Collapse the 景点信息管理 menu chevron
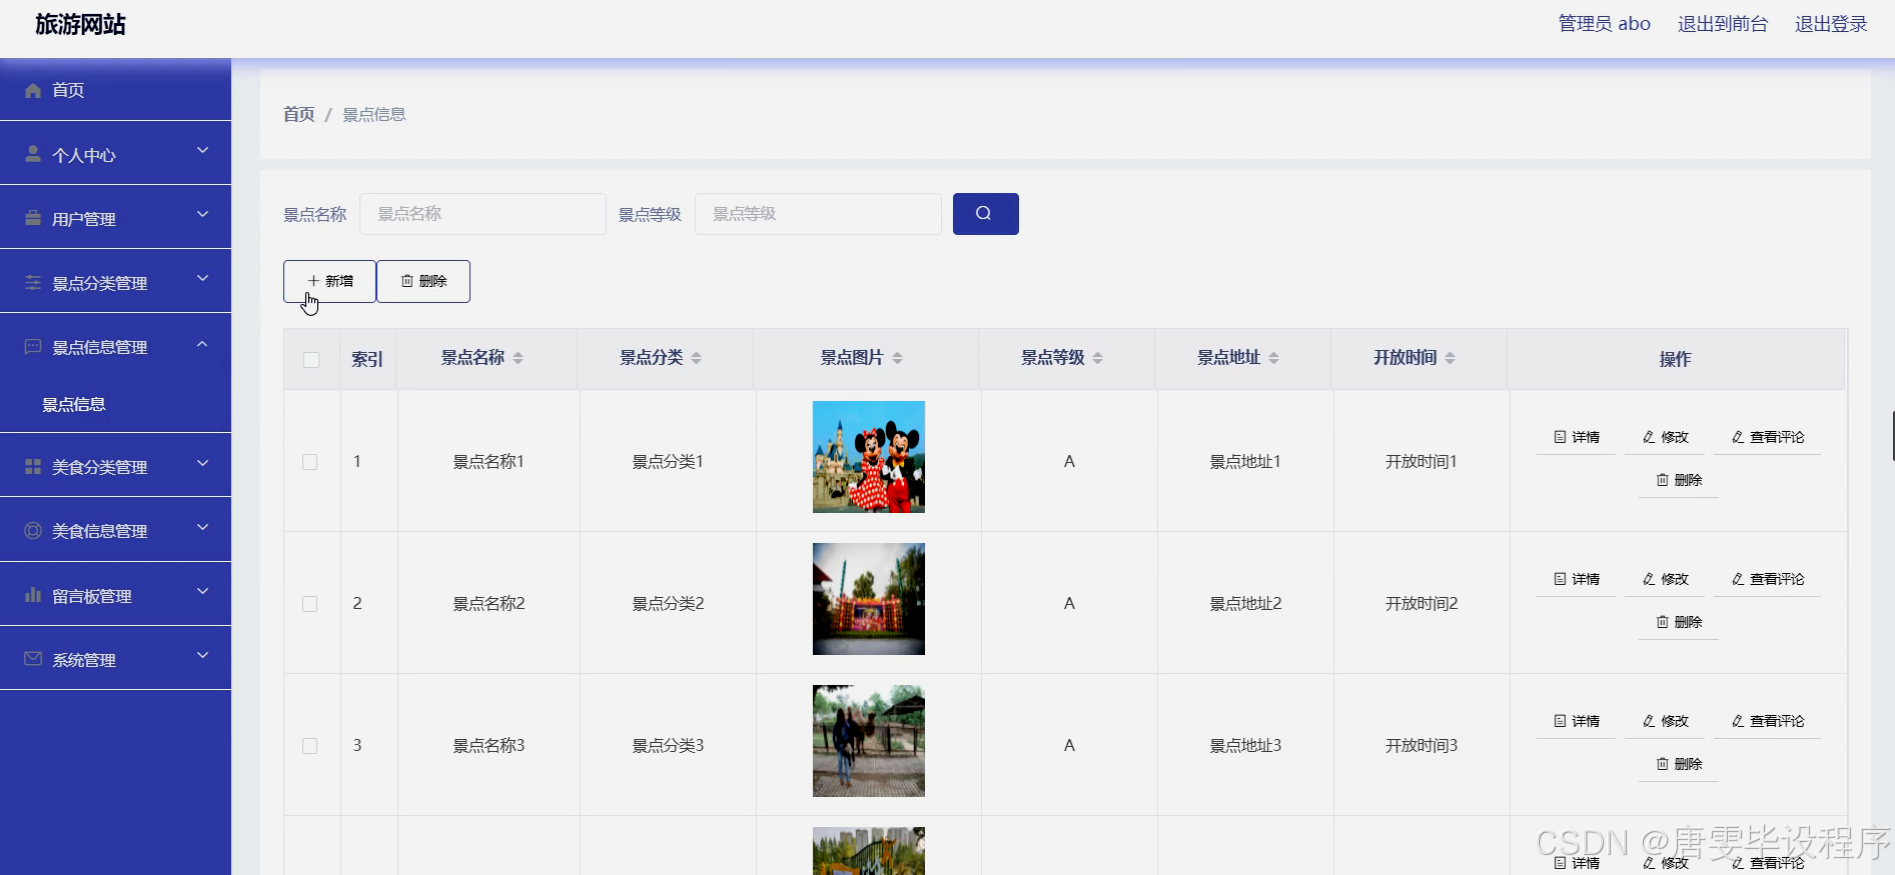Viewport: 1895px width, 875px height. coord(203,344)
